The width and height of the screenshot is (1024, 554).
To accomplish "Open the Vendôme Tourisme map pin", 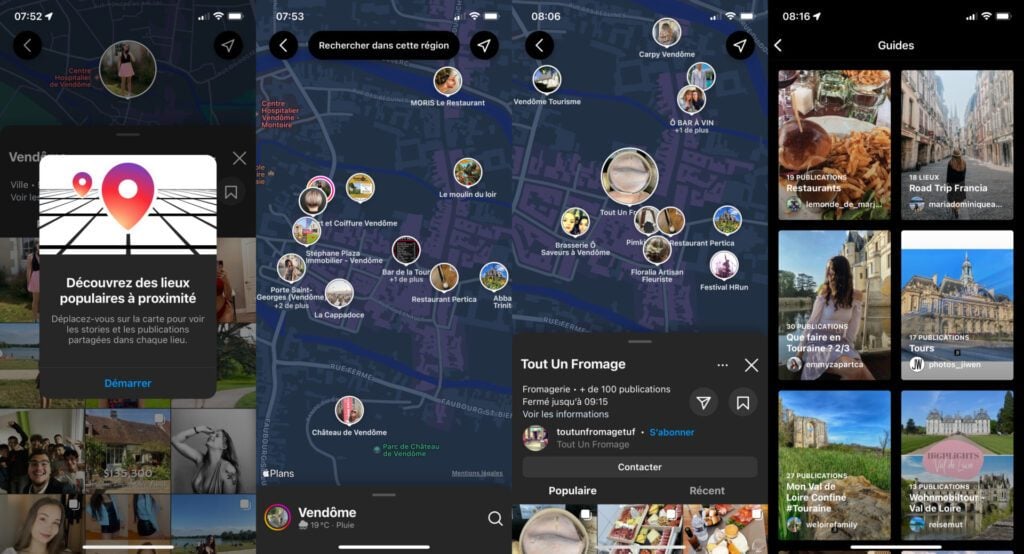I will tap(547, 80).
